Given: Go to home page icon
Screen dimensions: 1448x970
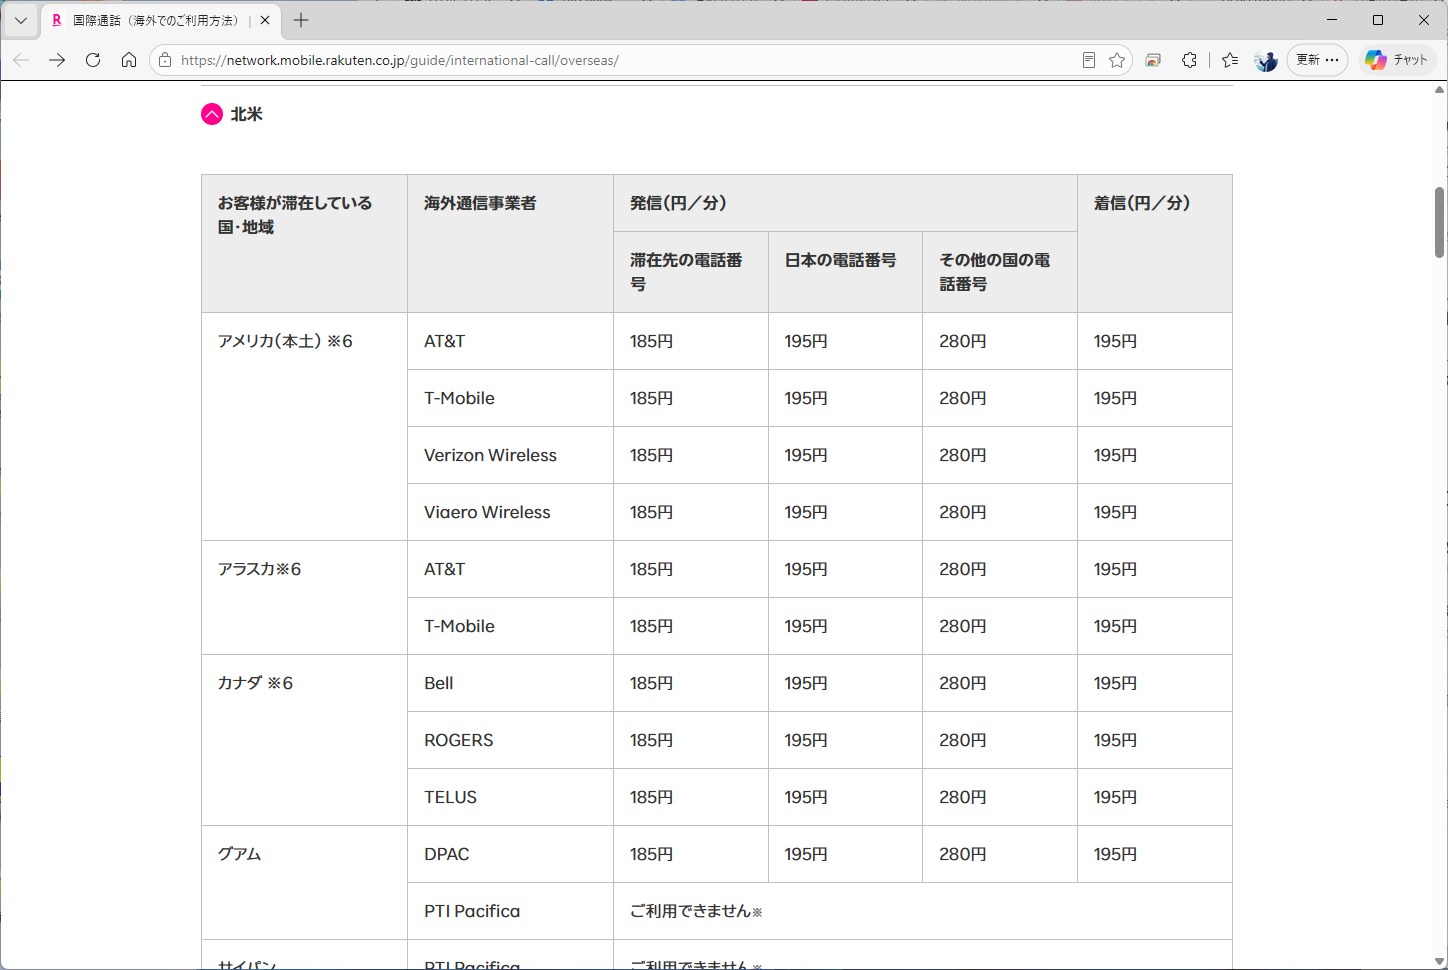Looking at the screenshot, I should (x=129, y=60).
